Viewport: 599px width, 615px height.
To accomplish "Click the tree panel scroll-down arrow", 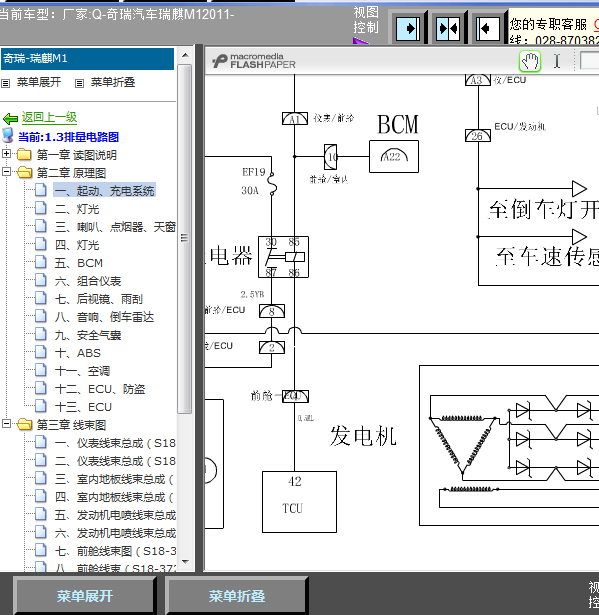I will [x=185, y=563].
